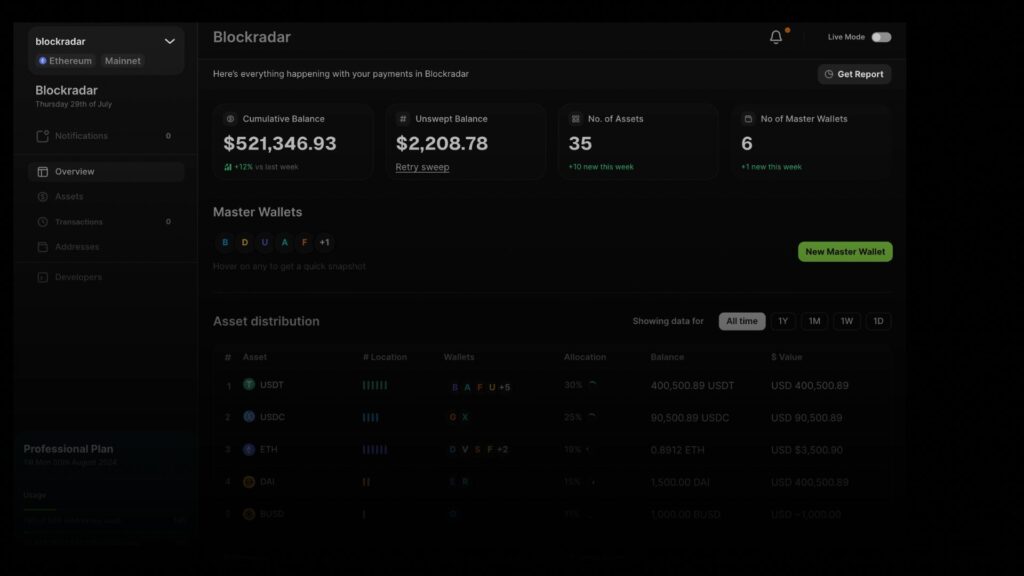The width and height of the screenshot is (1024, 576).
Task: Click 'USD 90,500.89' value cell
Action: 807,418
